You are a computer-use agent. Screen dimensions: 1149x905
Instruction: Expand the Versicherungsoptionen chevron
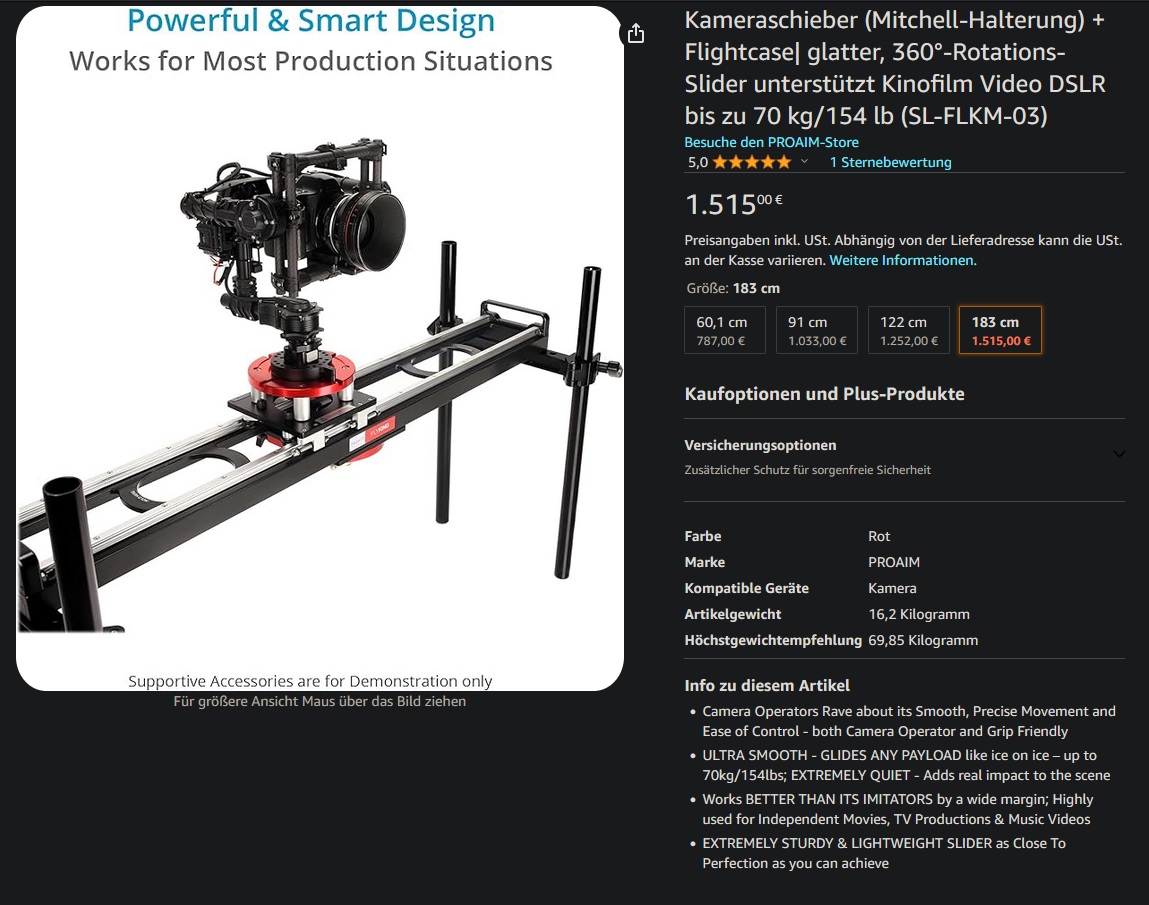pos(1119,454)
